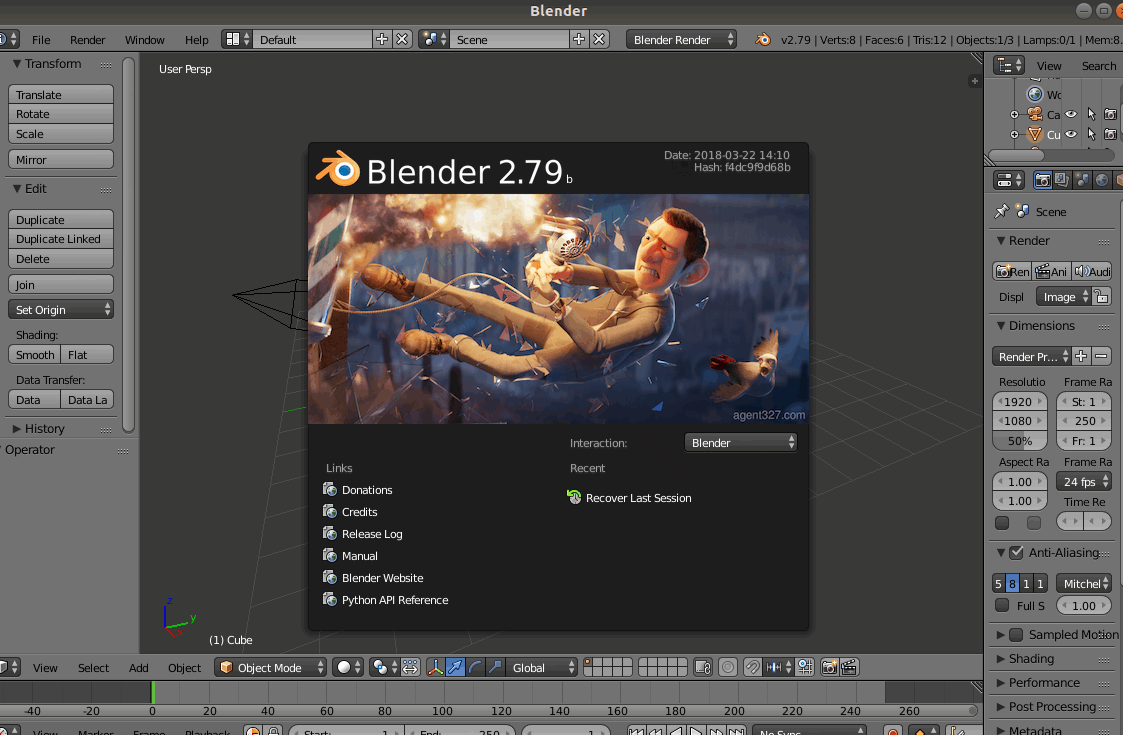Expand the History panel

pos(17,428)
